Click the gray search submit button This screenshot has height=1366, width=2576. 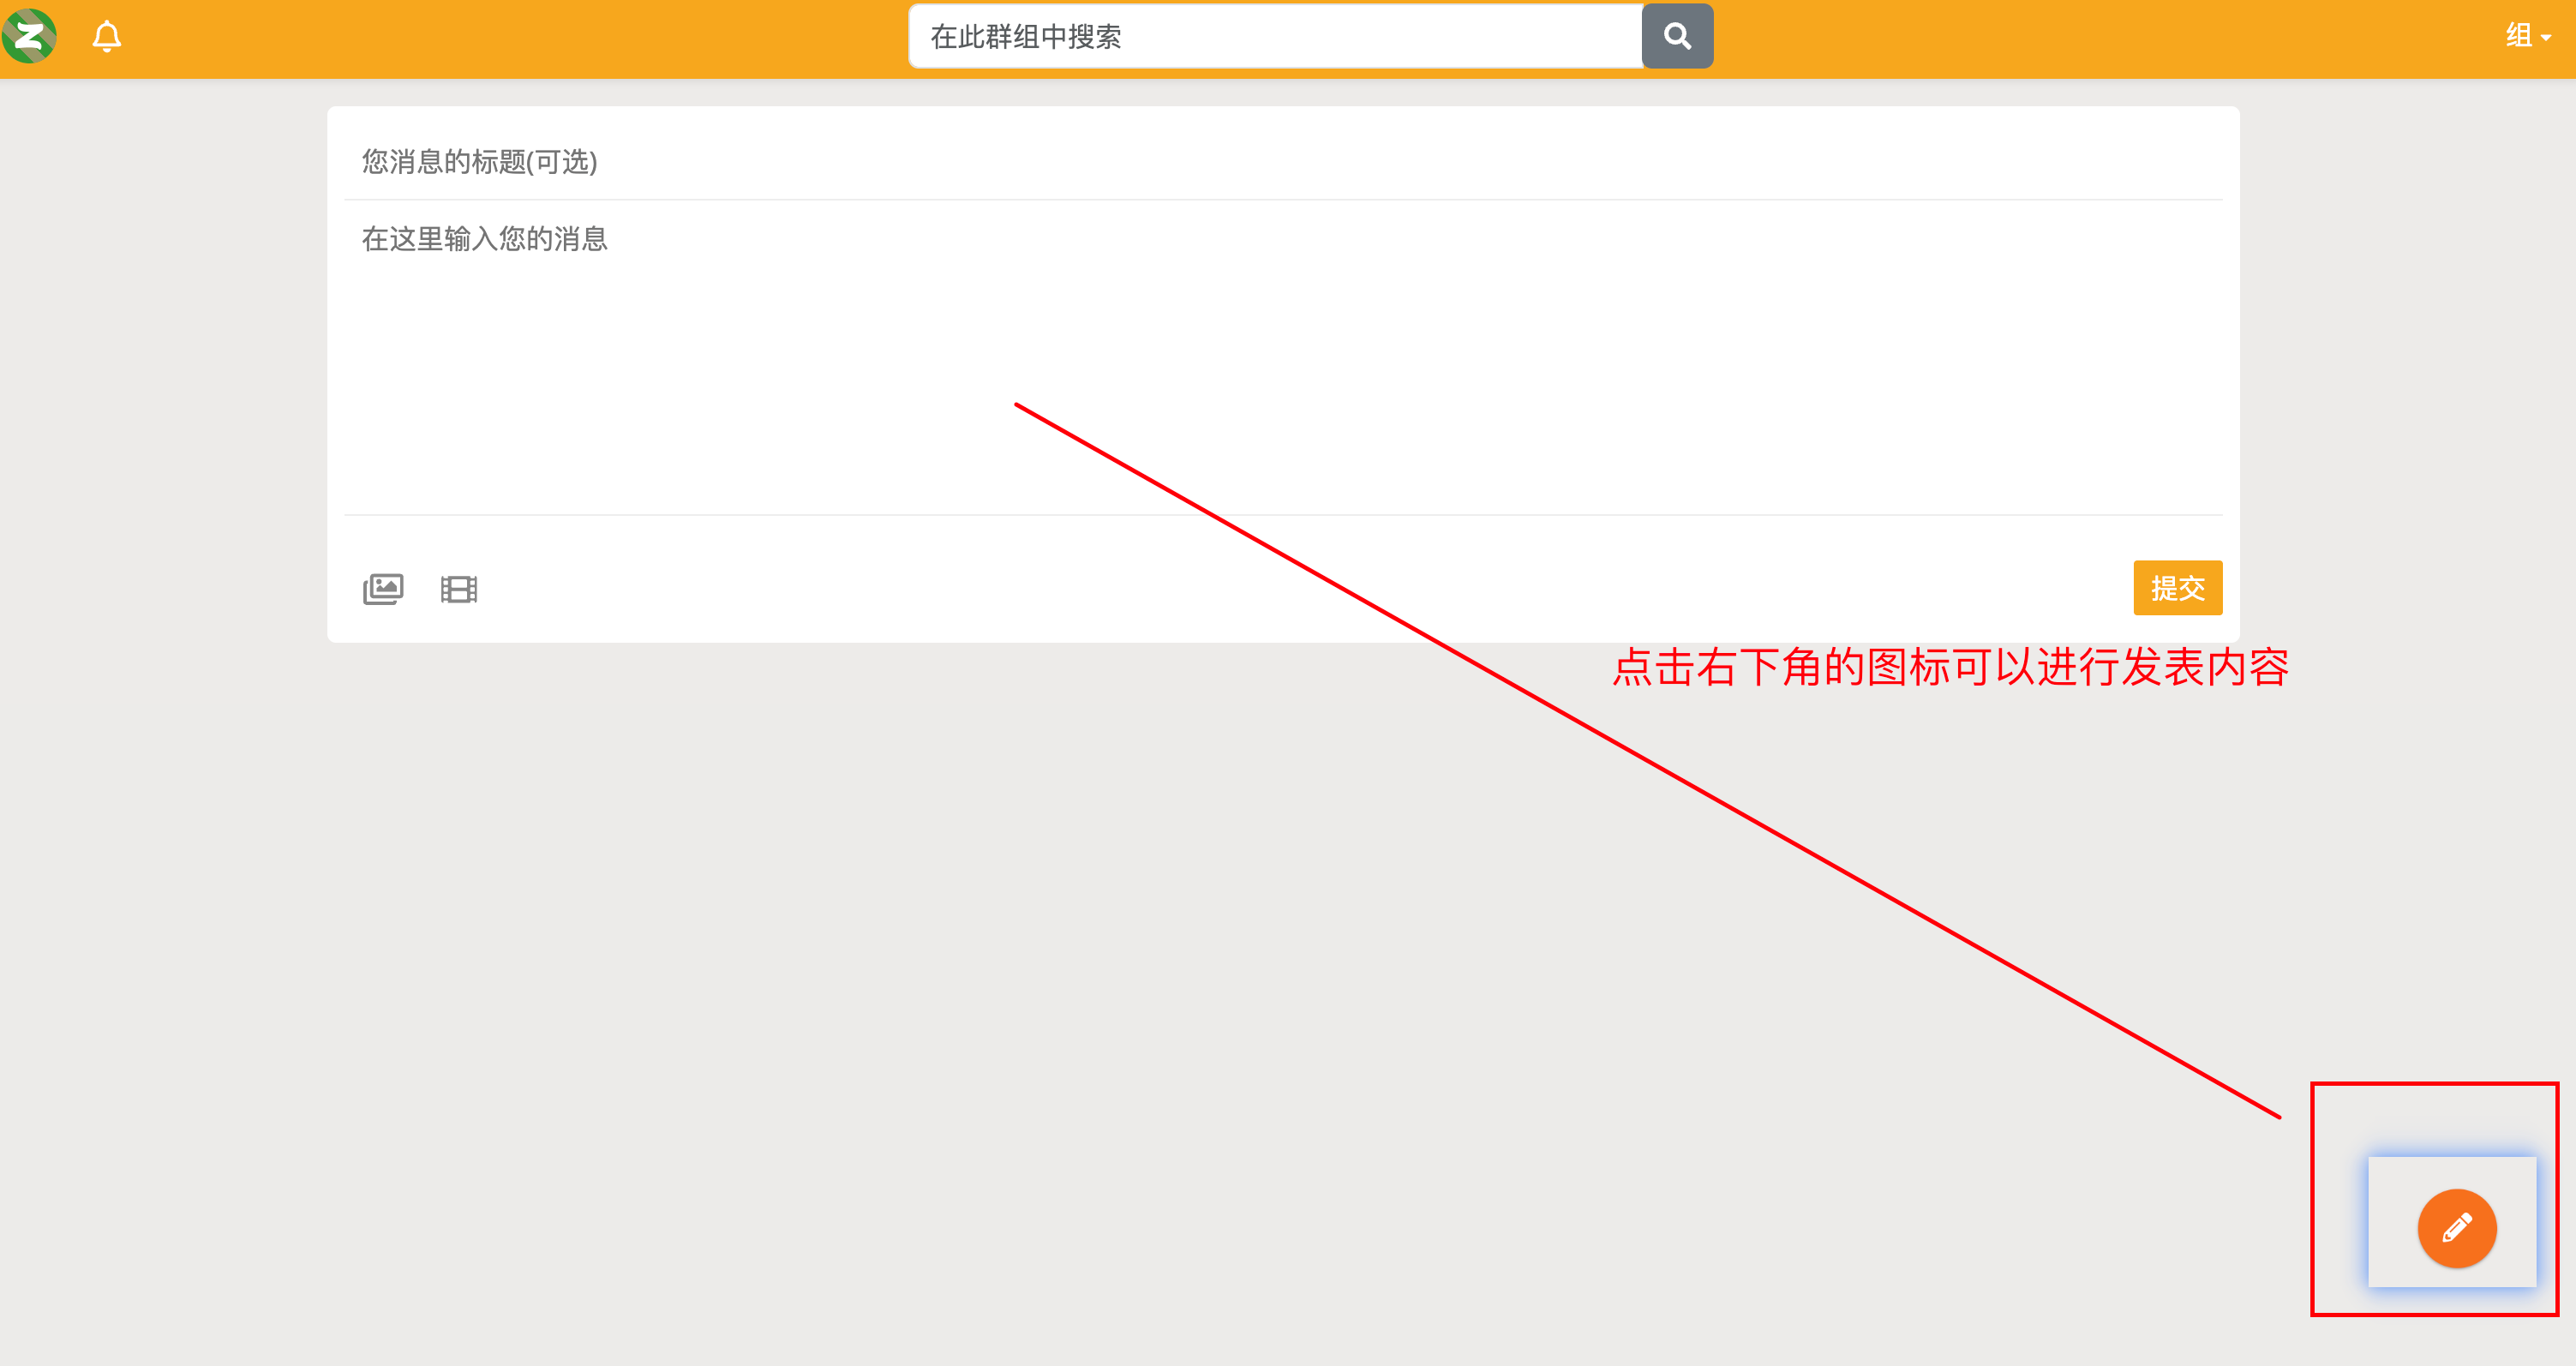pyautogui.click(x=1677, y=37)
